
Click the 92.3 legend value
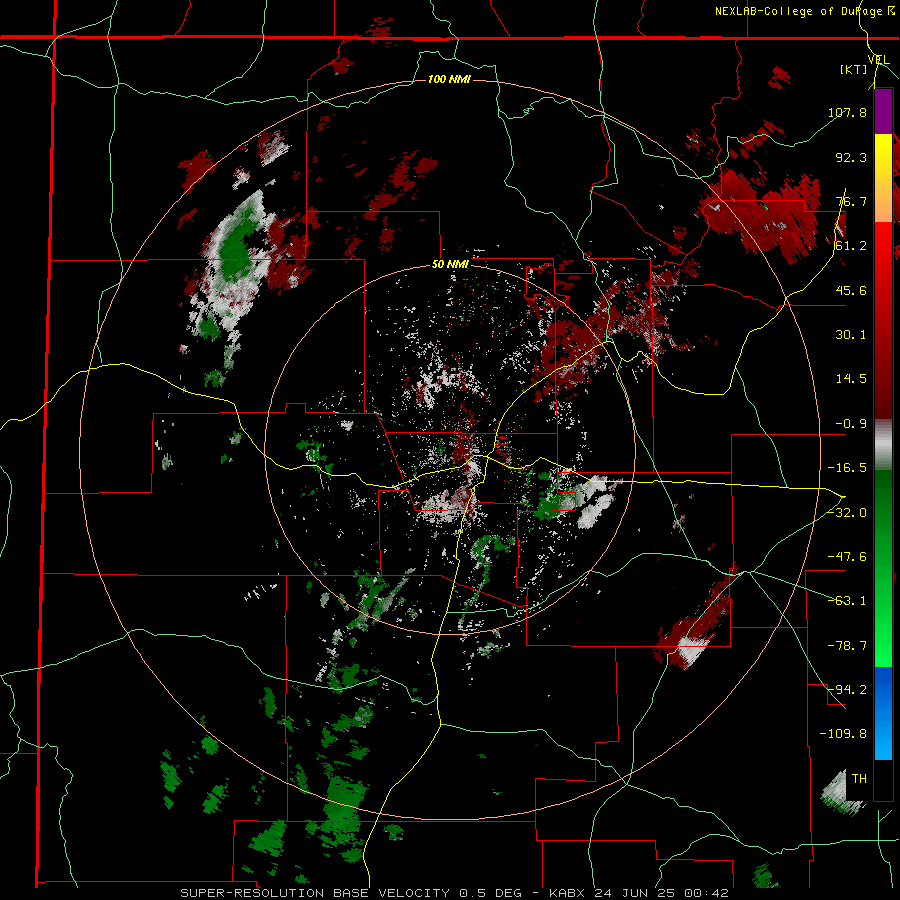coord(851,157)
